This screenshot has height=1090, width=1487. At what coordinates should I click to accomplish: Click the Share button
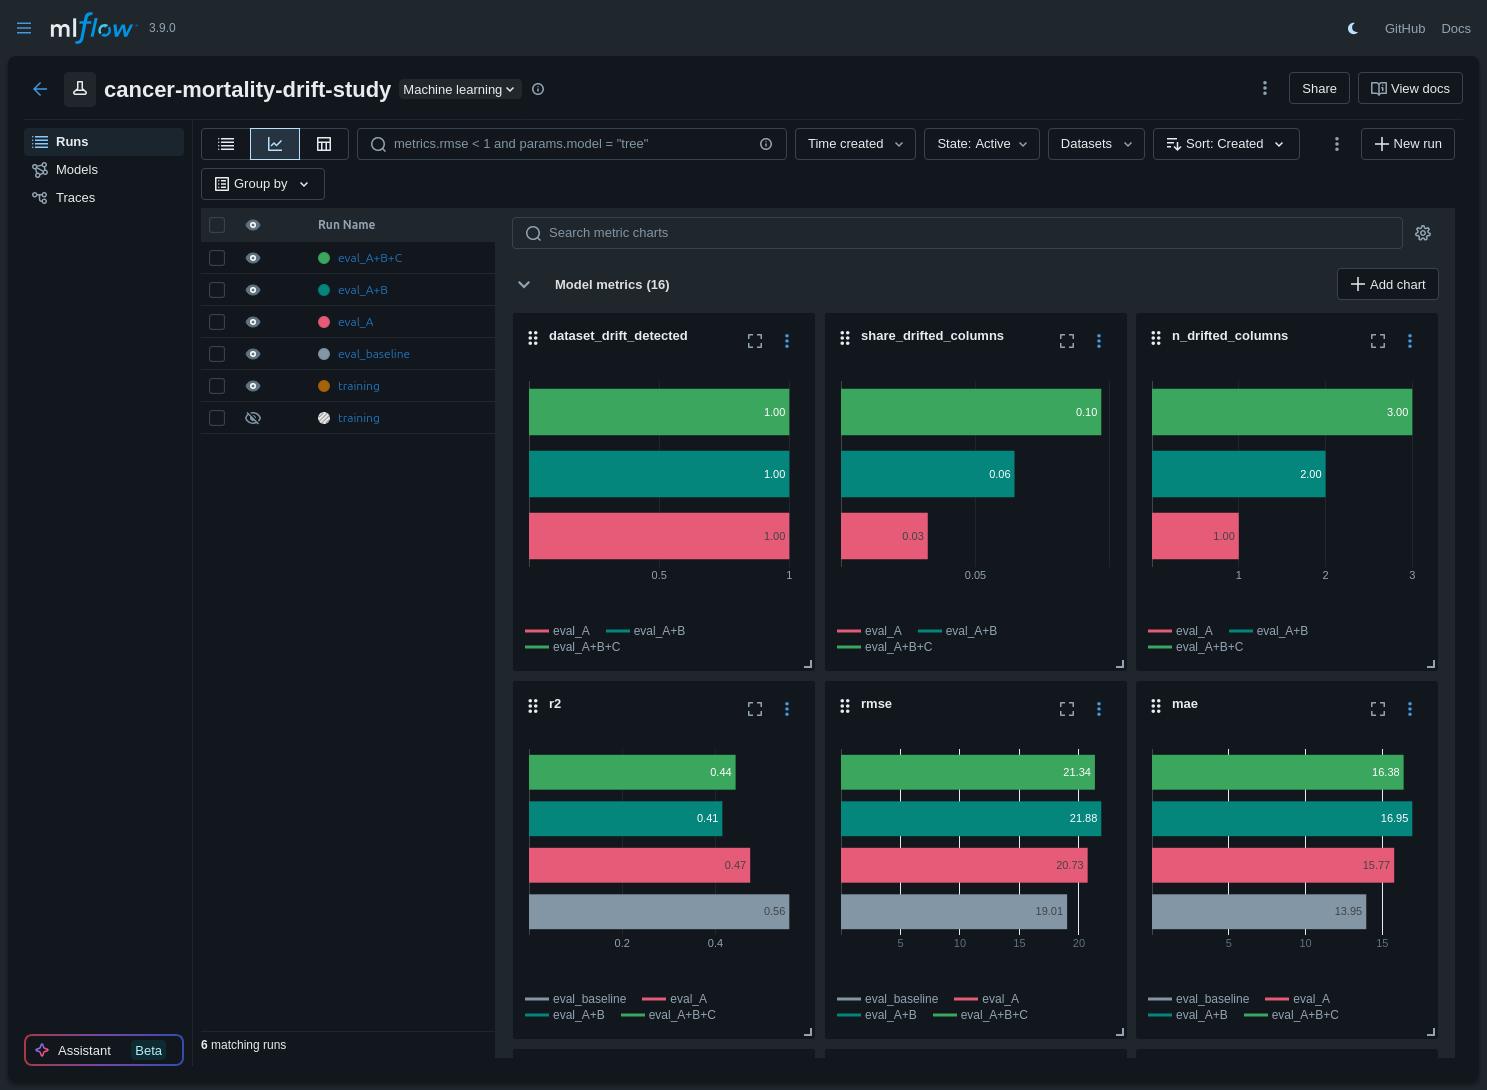click(1319, 88)
